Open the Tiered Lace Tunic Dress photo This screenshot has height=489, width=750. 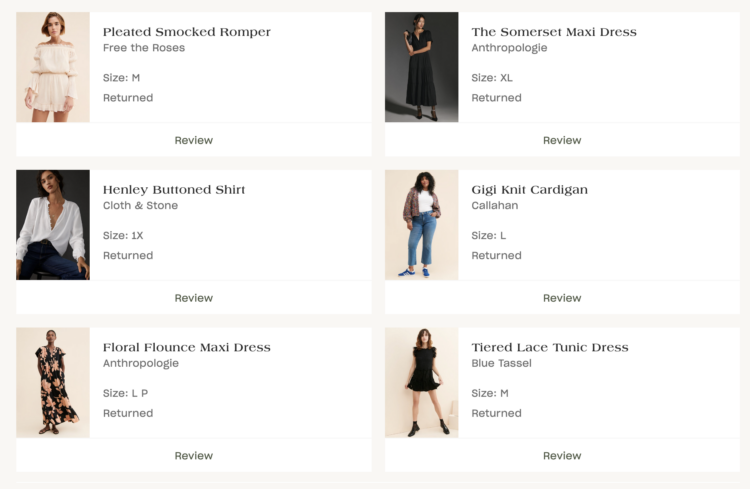[422, 383]
